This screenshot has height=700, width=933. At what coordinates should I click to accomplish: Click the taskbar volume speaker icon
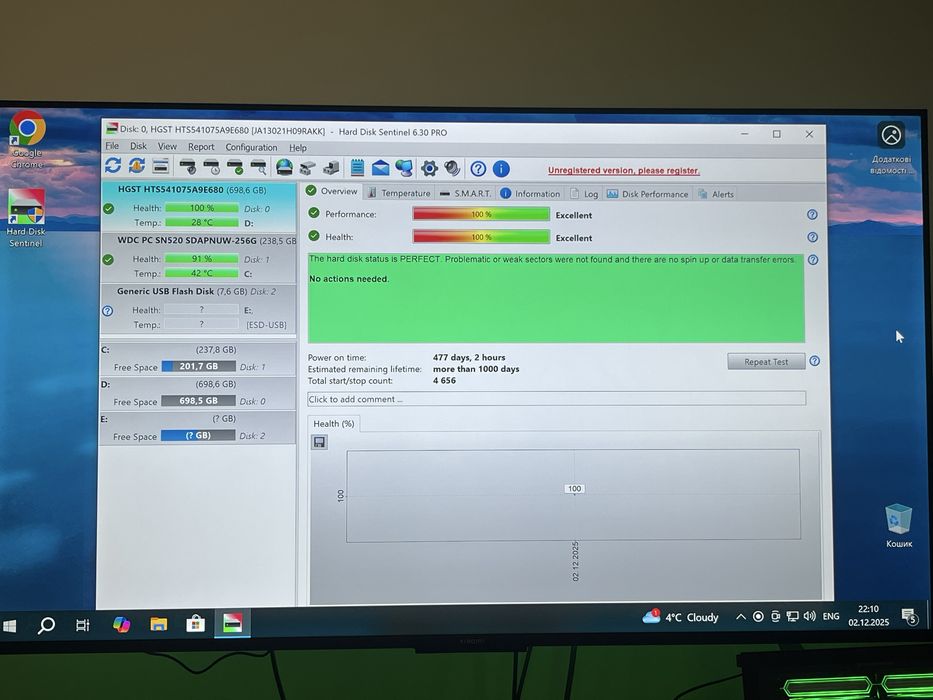tap(809, 617)
